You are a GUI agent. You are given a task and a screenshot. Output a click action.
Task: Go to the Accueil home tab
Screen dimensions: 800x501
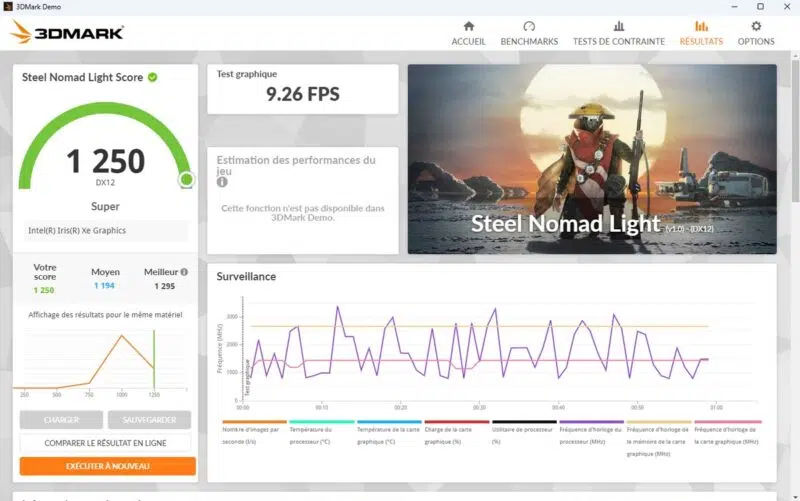pos(468,34)
